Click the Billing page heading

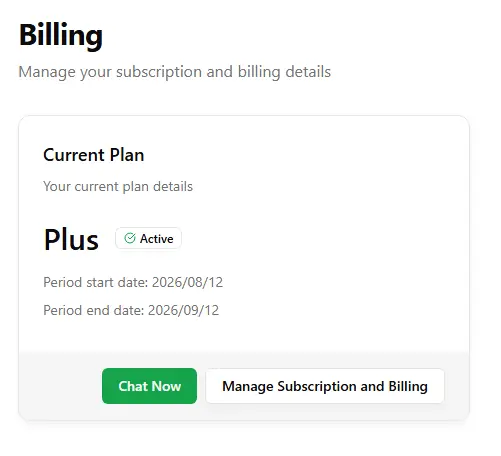[x=61, y=35]
